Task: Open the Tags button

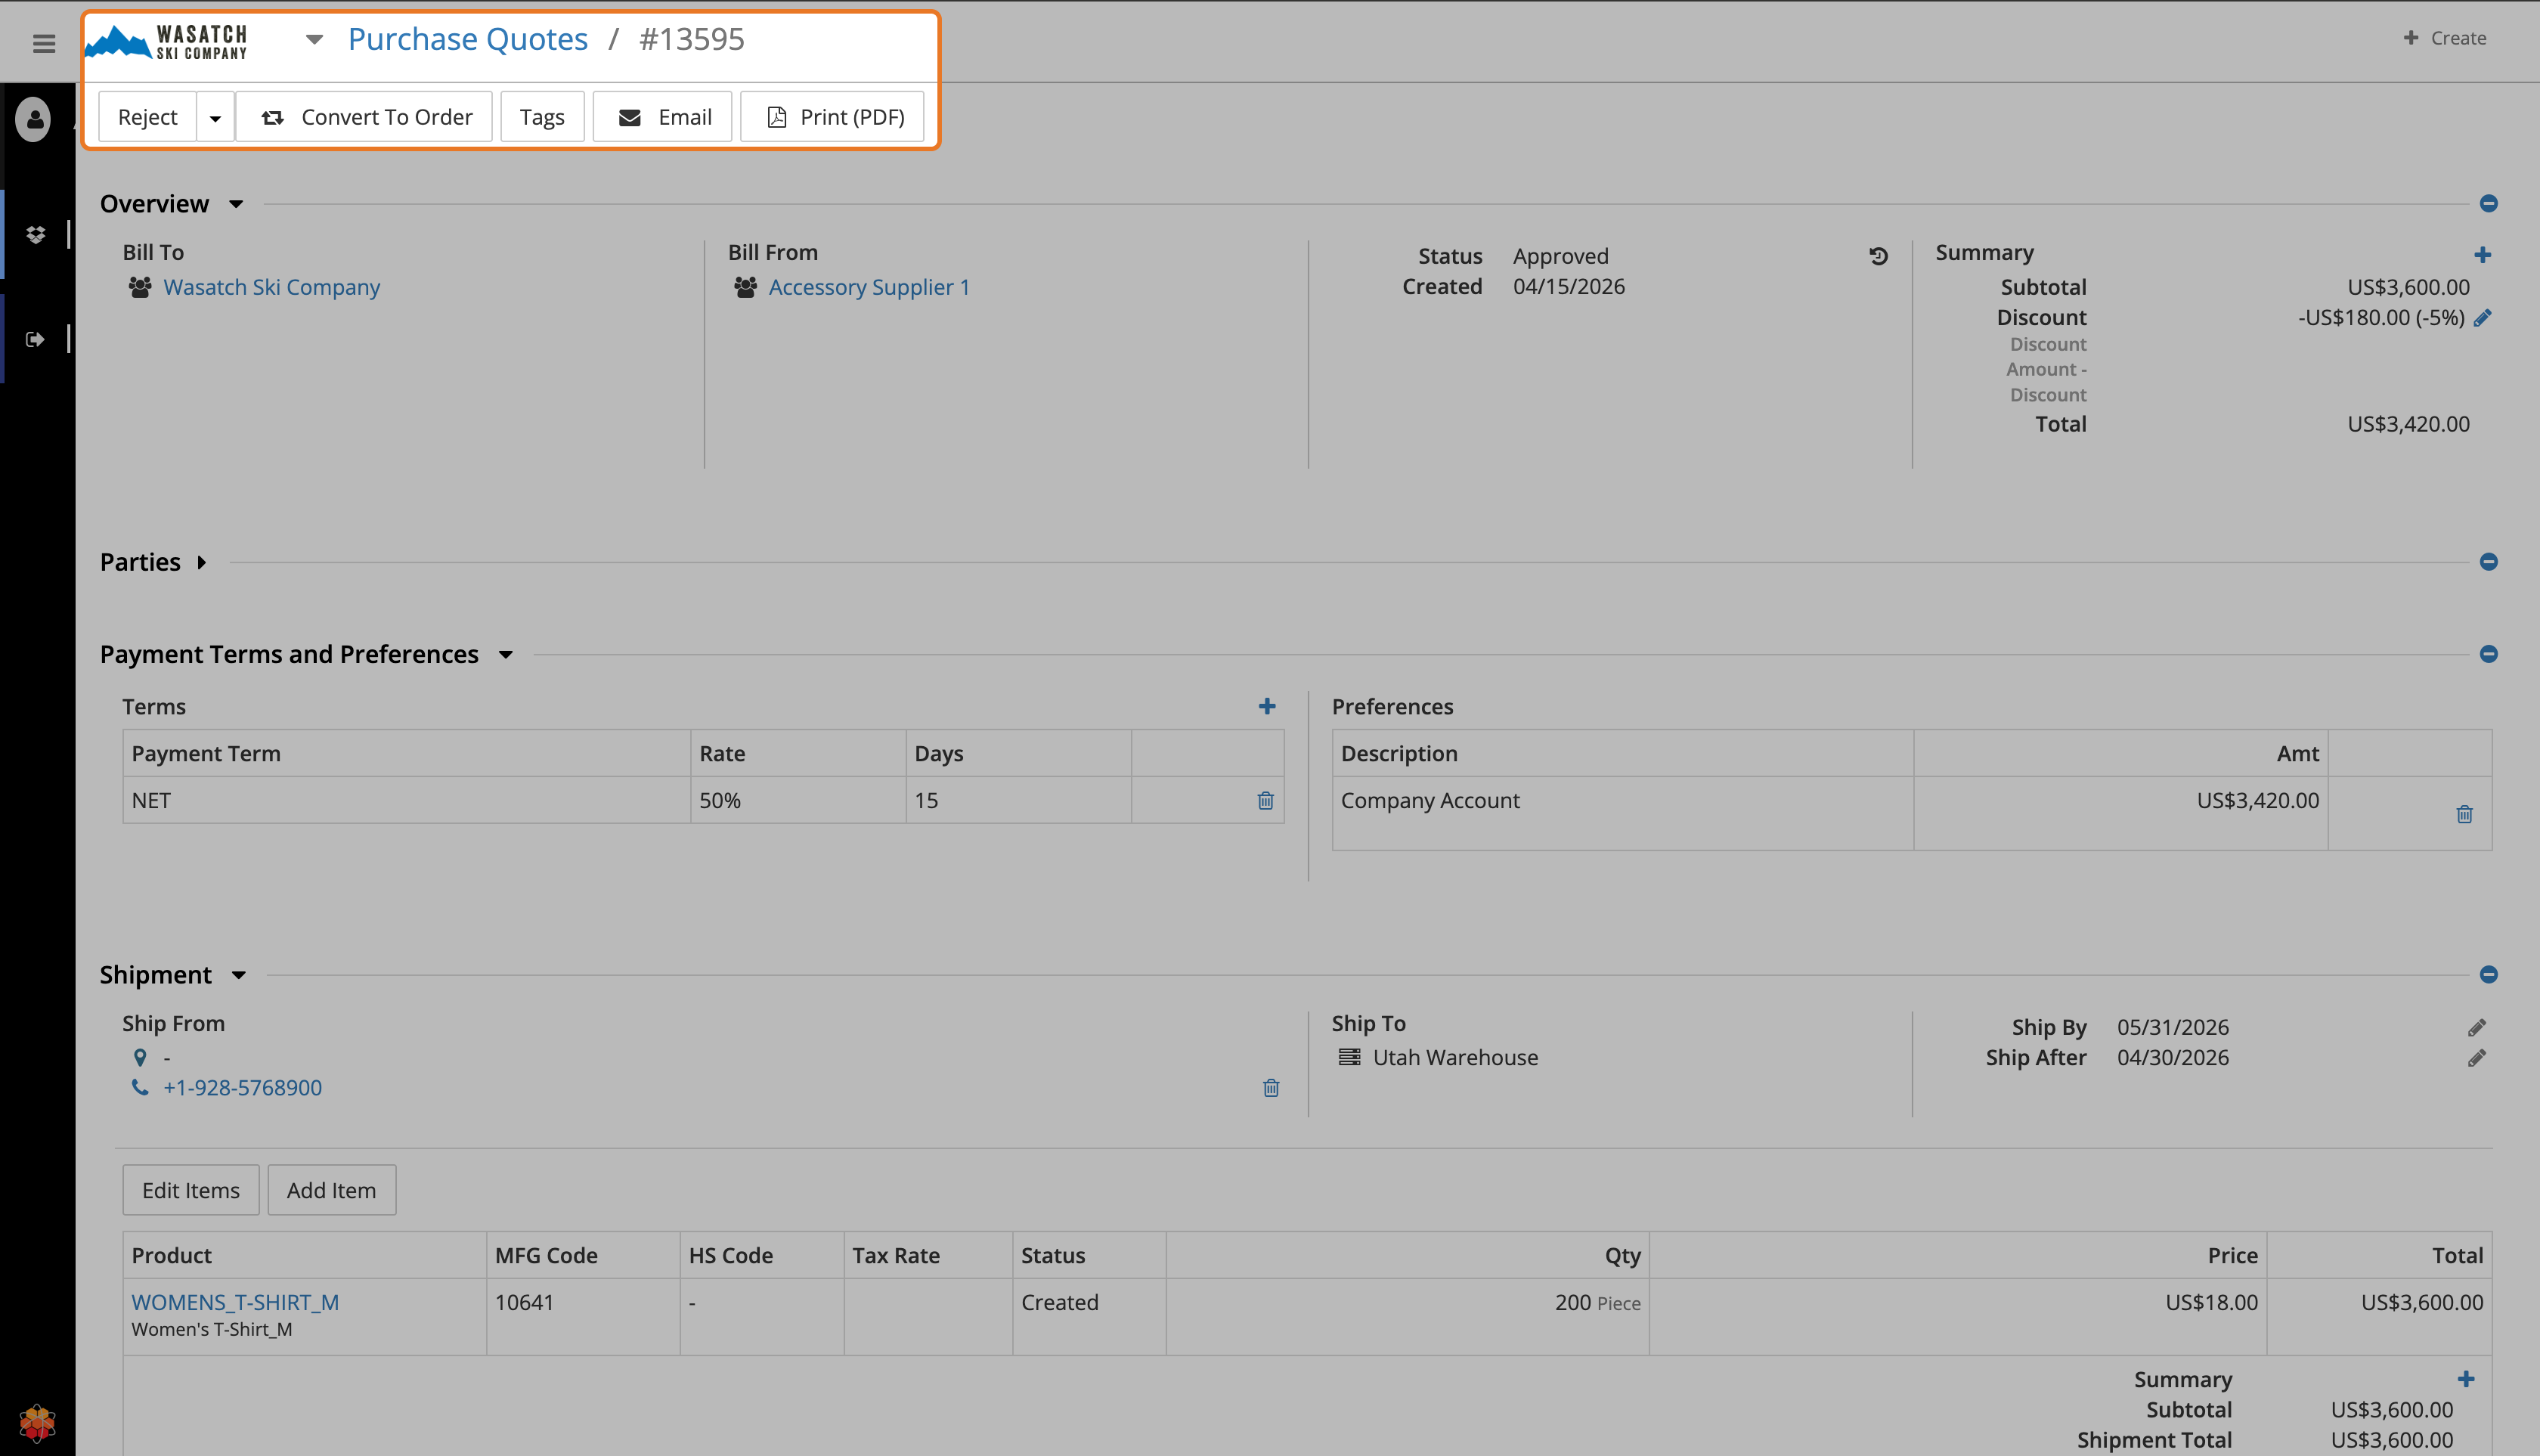Action: pyautogui.click(x=542, y=117)
